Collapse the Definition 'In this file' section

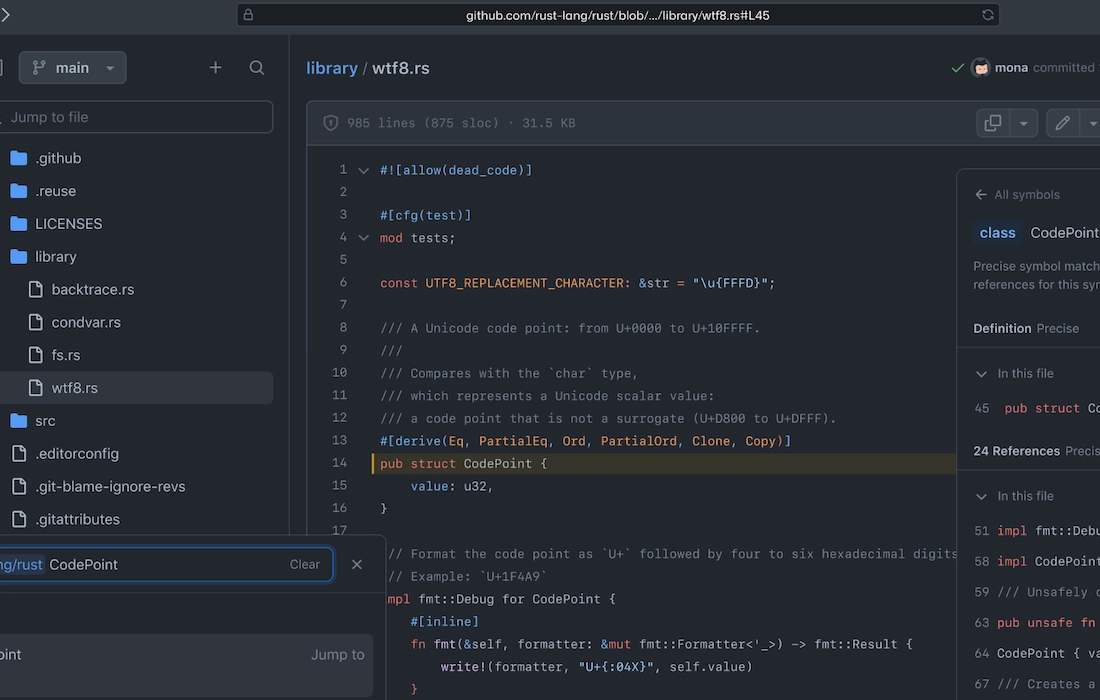click(x=981, y=373)
